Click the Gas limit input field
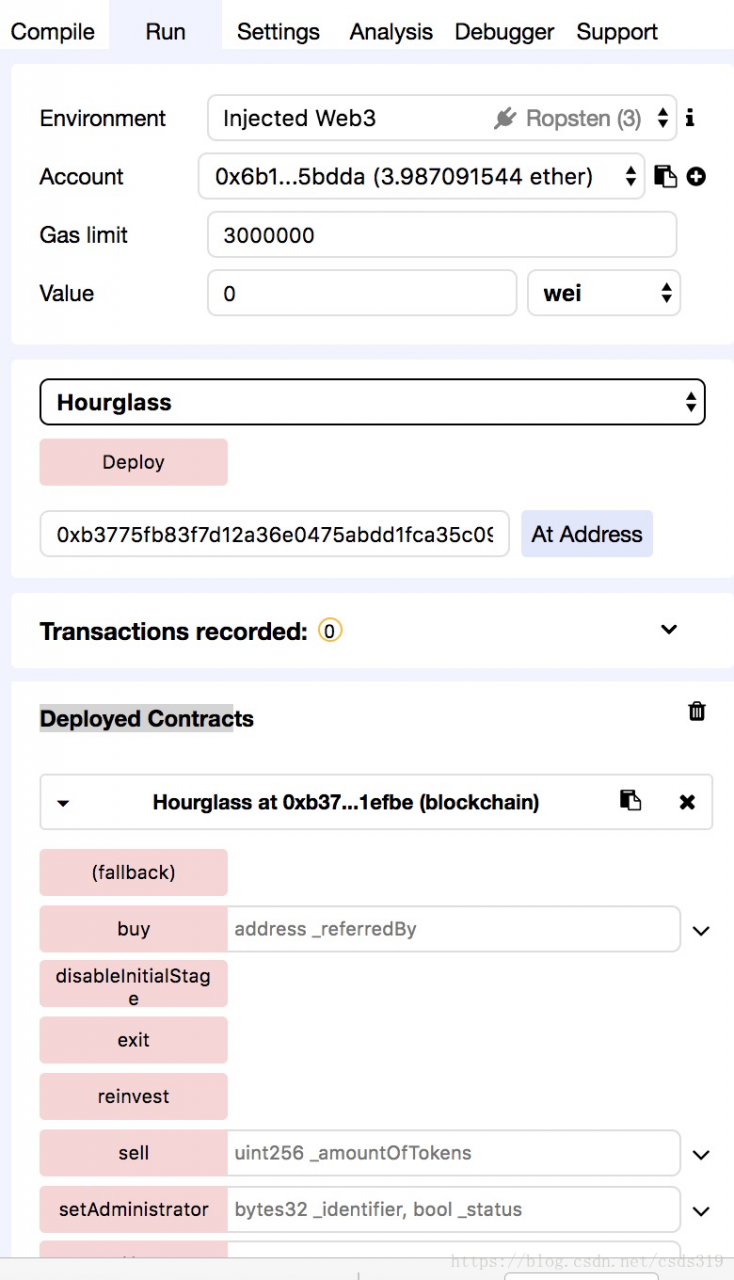 442,235
